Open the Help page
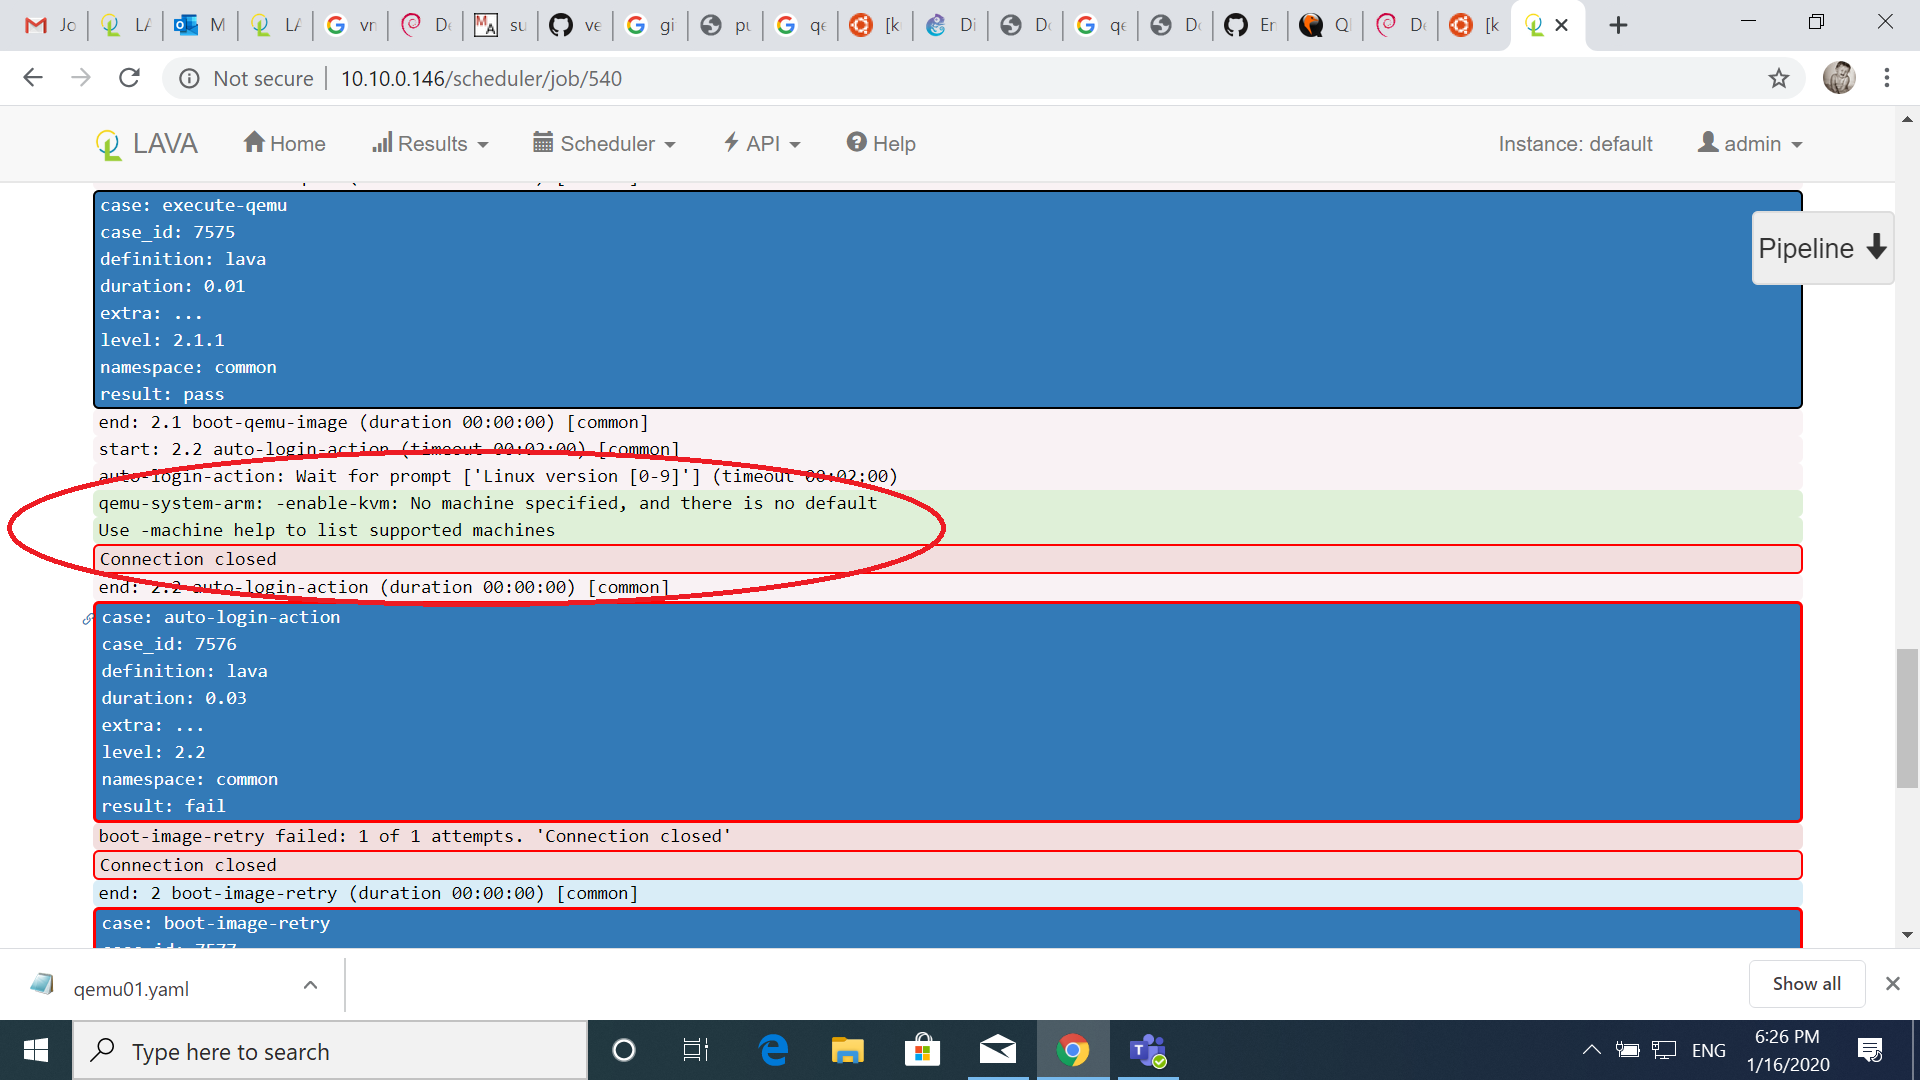Viewport: 1920px width, 1080px height. (x=881, y=144)
